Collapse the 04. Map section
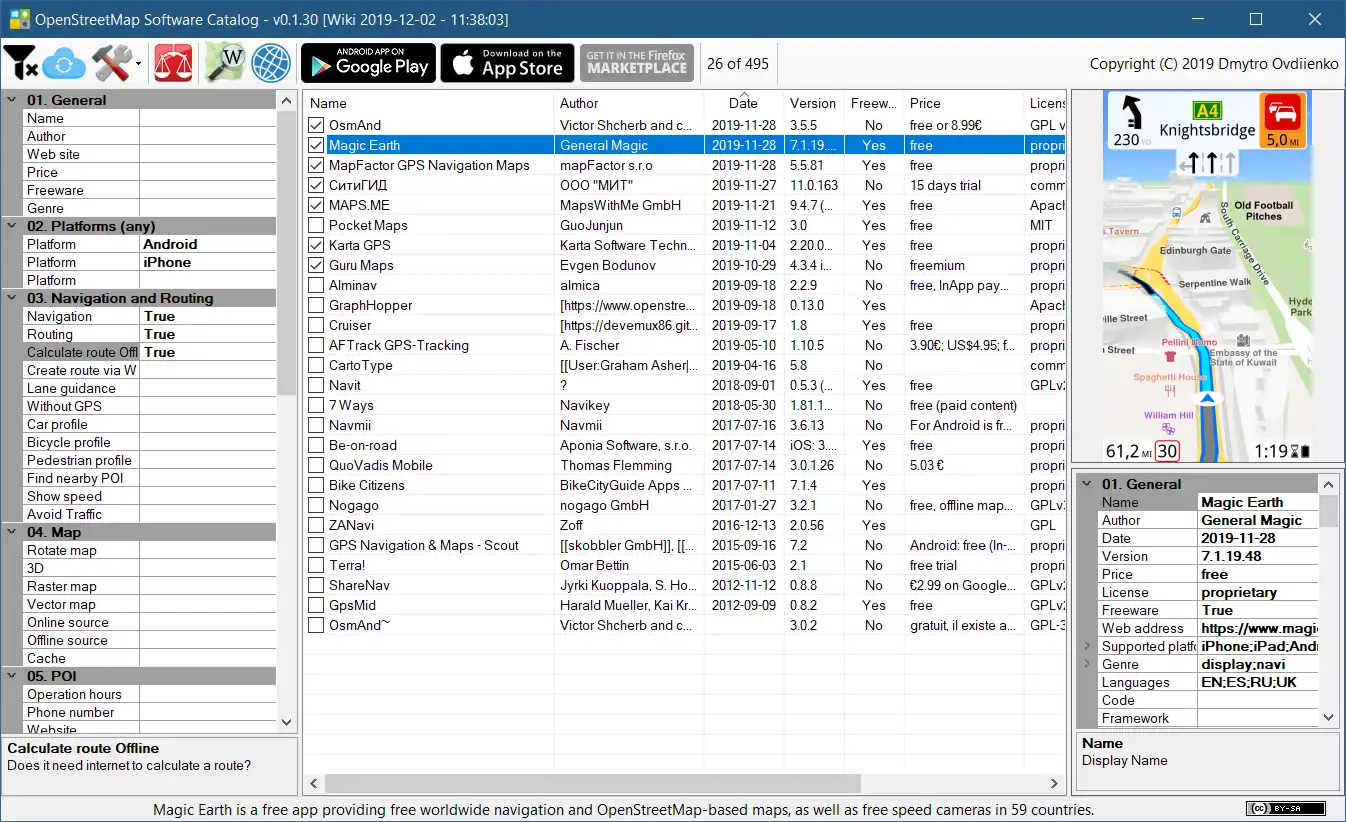1346x822 pixels. point(12,532)
